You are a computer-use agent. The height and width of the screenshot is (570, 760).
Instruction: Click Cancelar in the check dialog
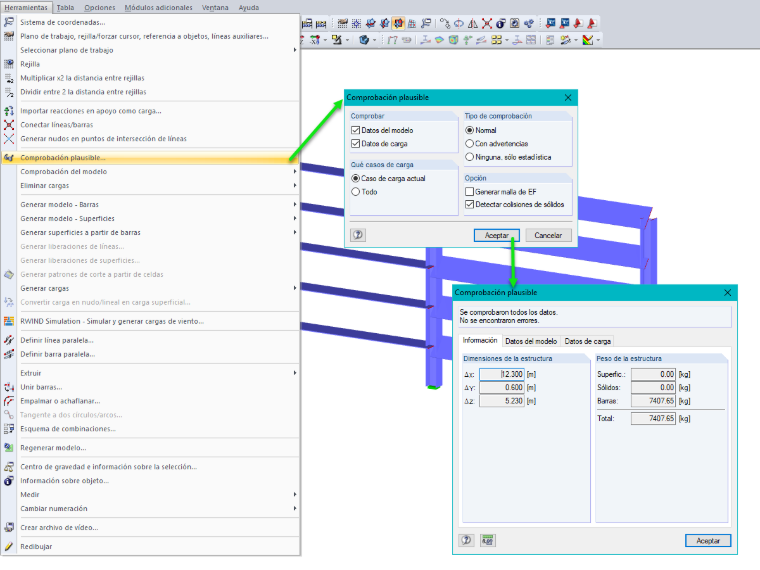548,235
